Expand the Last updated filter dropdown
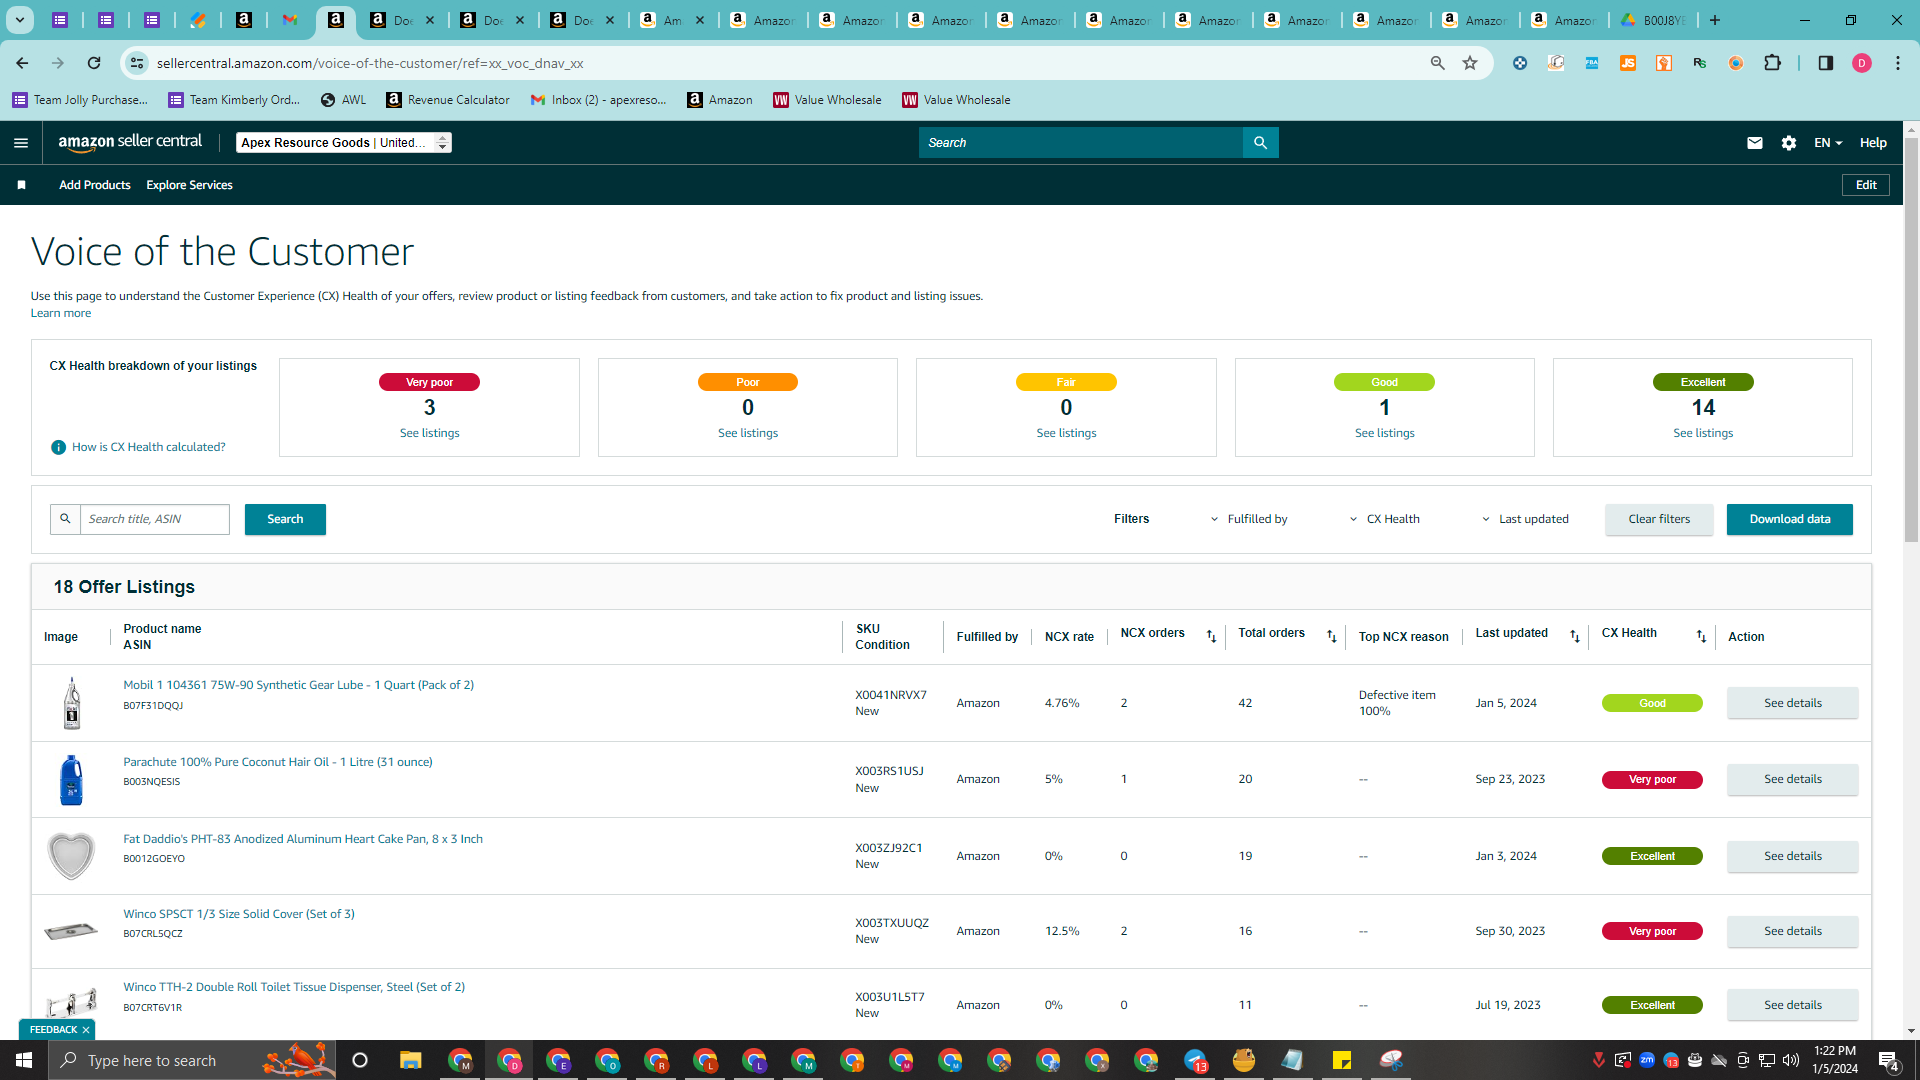 pyautogui.click(x=1525, y=519)
